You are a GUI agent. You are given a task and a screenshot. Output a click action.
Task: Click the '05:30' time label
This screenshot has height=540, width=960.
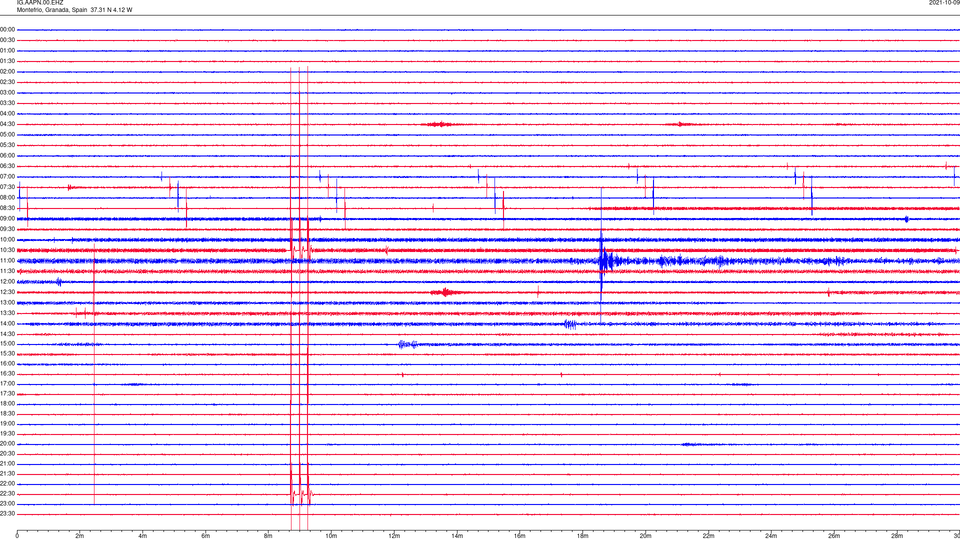8,145
